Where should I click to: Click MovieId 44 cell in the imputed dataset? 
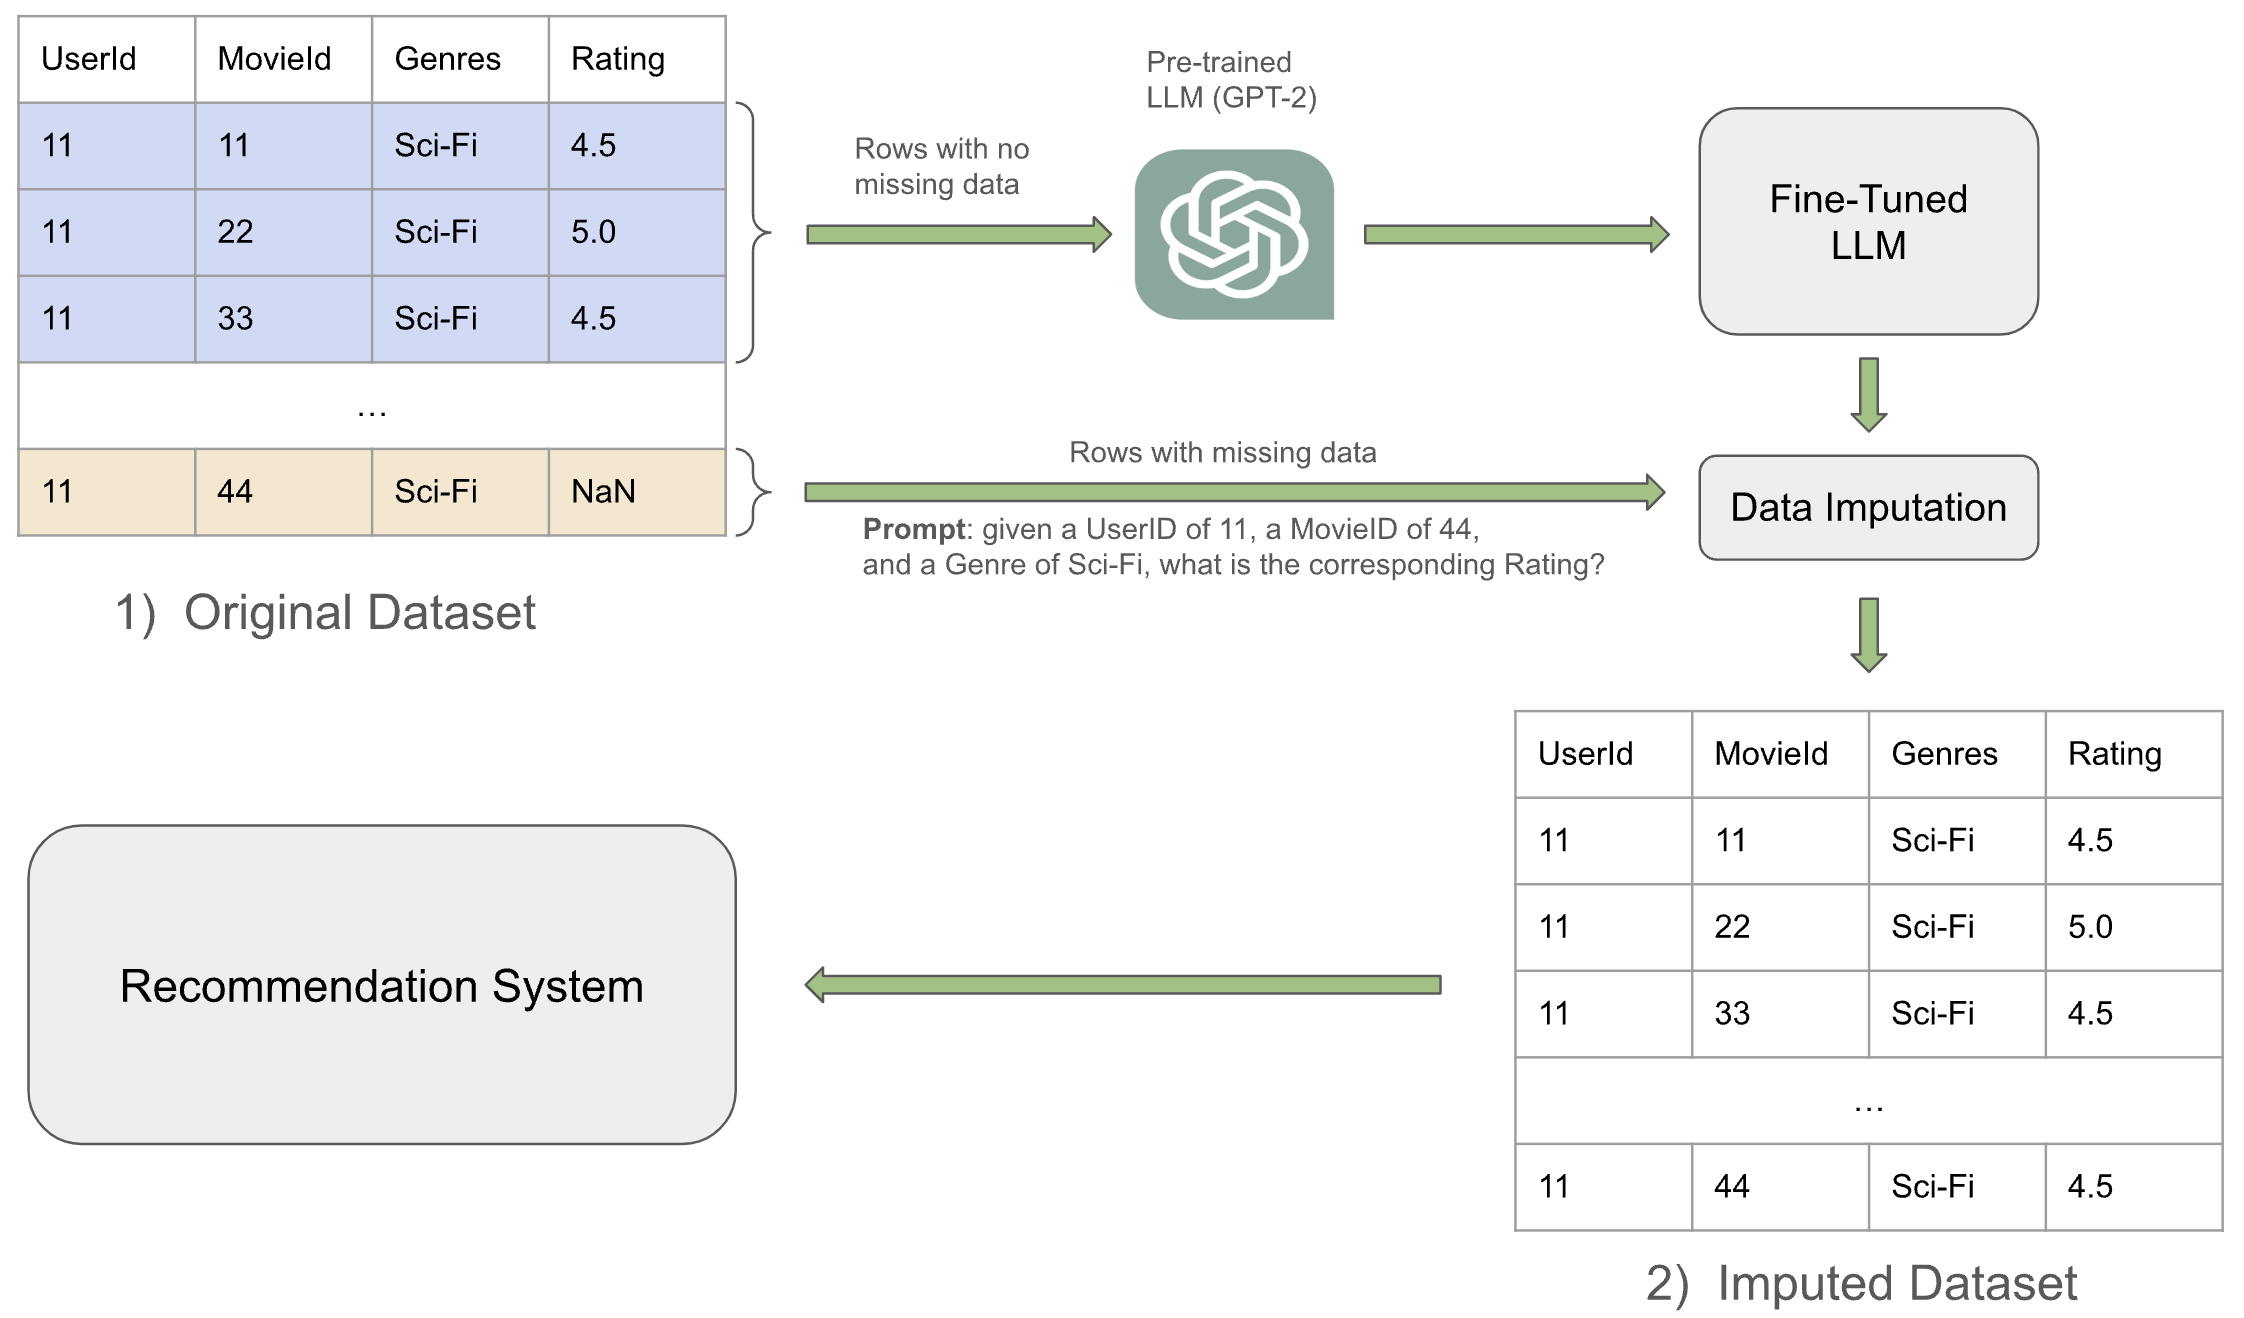pyautogui.click(x=1779, y=1187)
